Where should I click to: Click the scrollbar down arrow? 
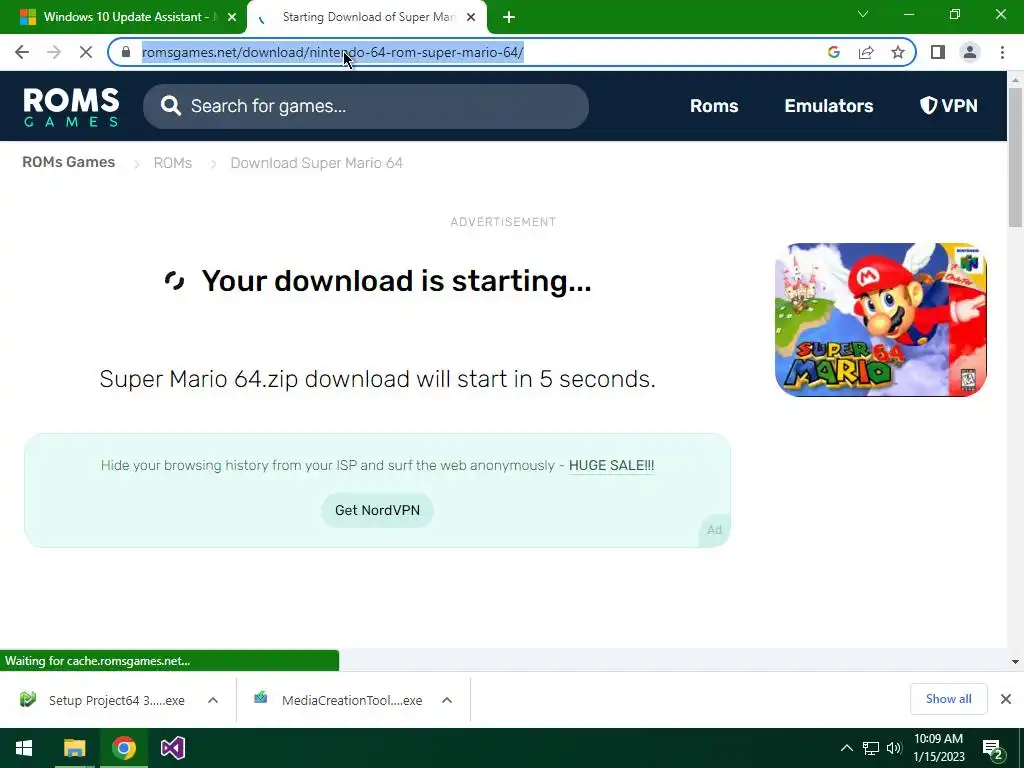[1015, 662]
